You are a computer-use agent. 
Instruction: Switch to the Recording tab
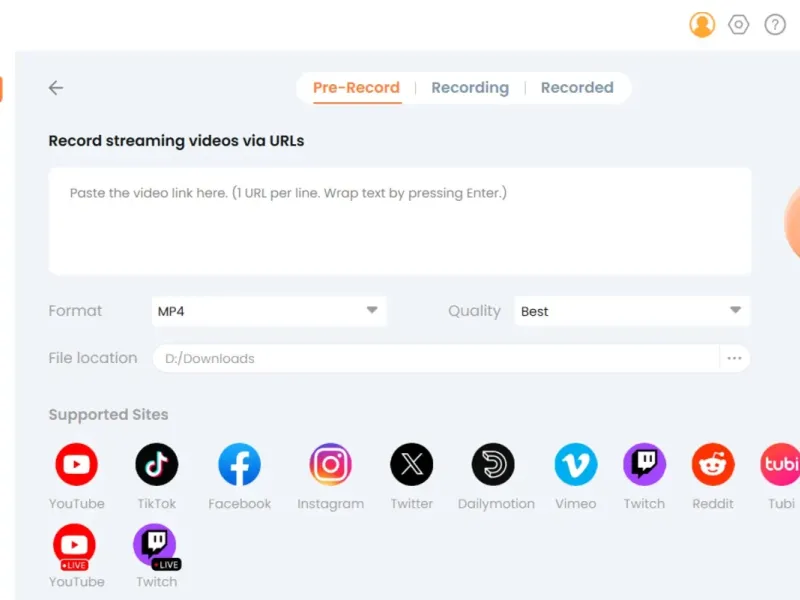[470, 88]
